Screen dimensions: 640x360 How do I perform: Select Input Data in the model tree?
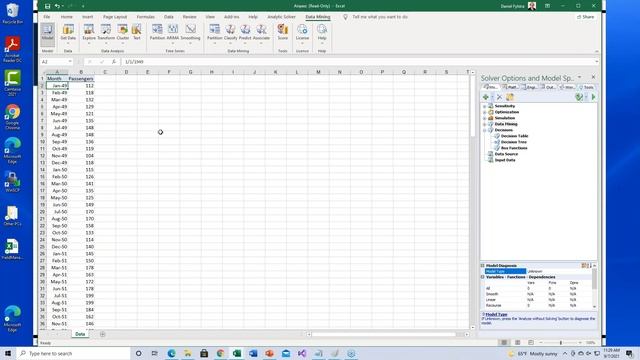pyautogui.click(x=505, y=160)
